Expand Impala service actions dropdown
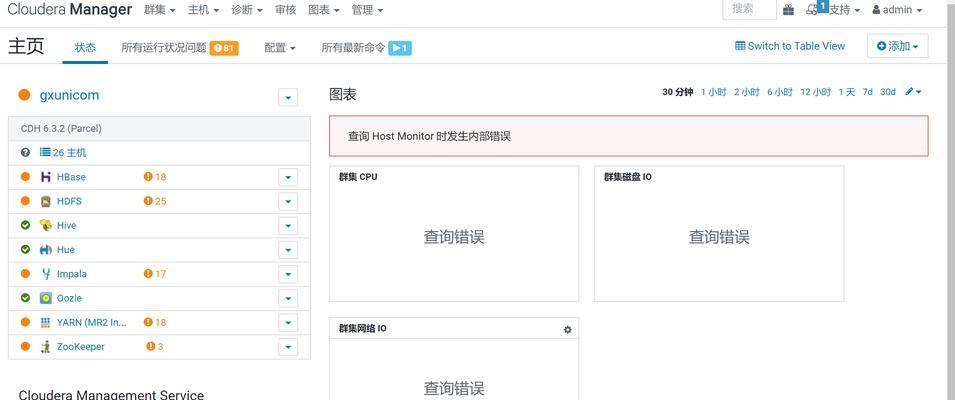Viewport: 955px width, 400px height. pyautogui.click(x=288, y=275)
